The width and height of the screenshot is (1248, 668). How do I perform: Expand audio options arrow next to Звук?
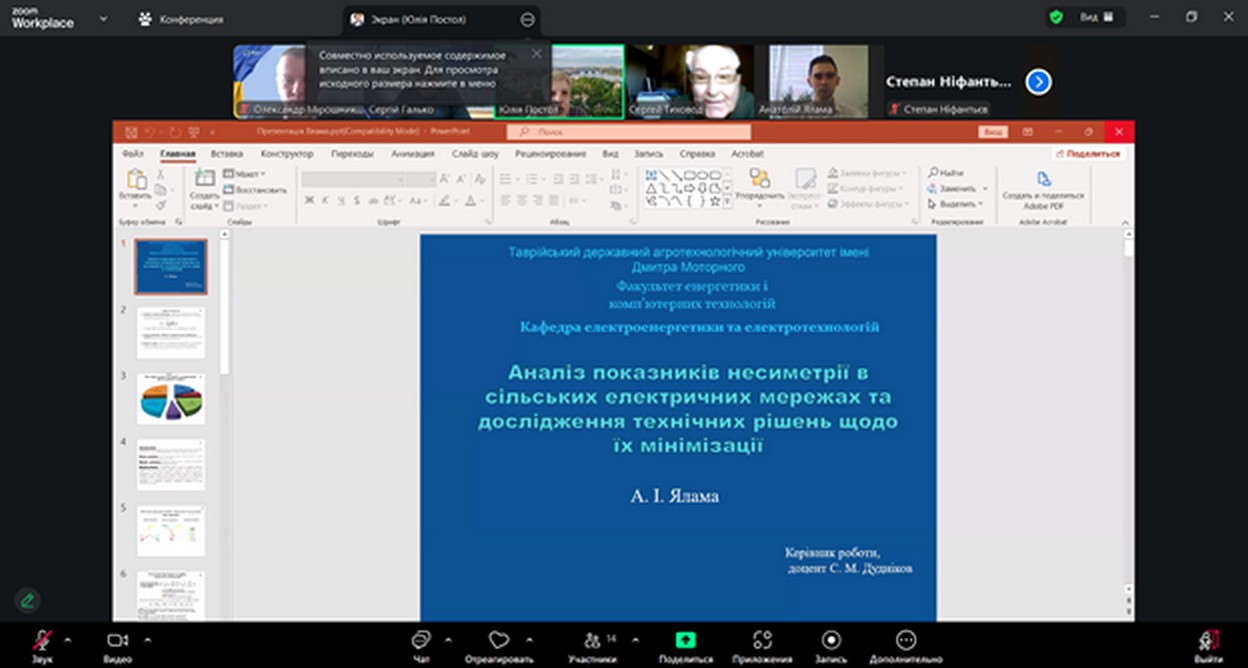coord(68,639)
